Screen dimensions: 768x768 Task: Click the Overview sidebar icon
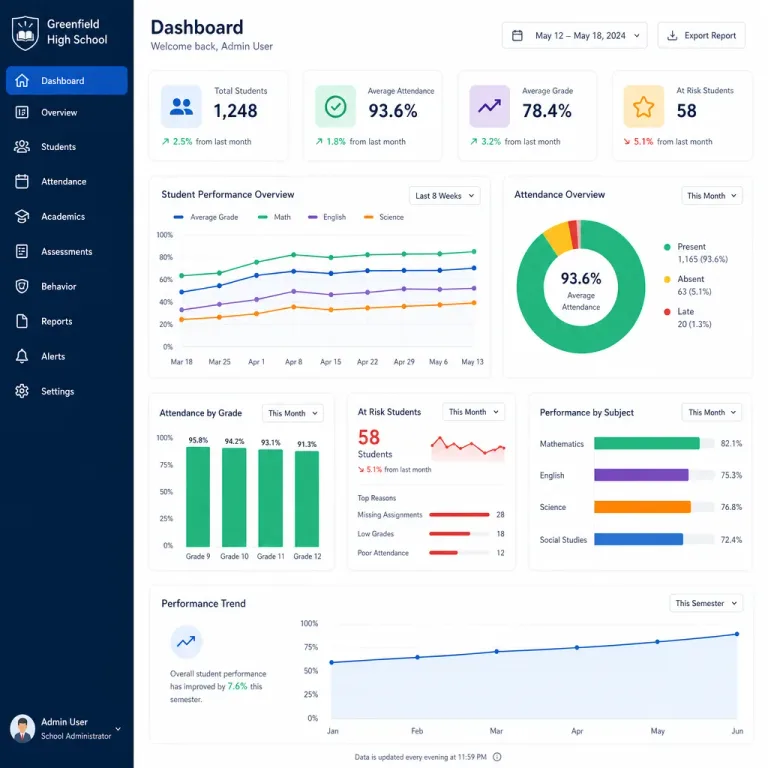tap(22, 112)
